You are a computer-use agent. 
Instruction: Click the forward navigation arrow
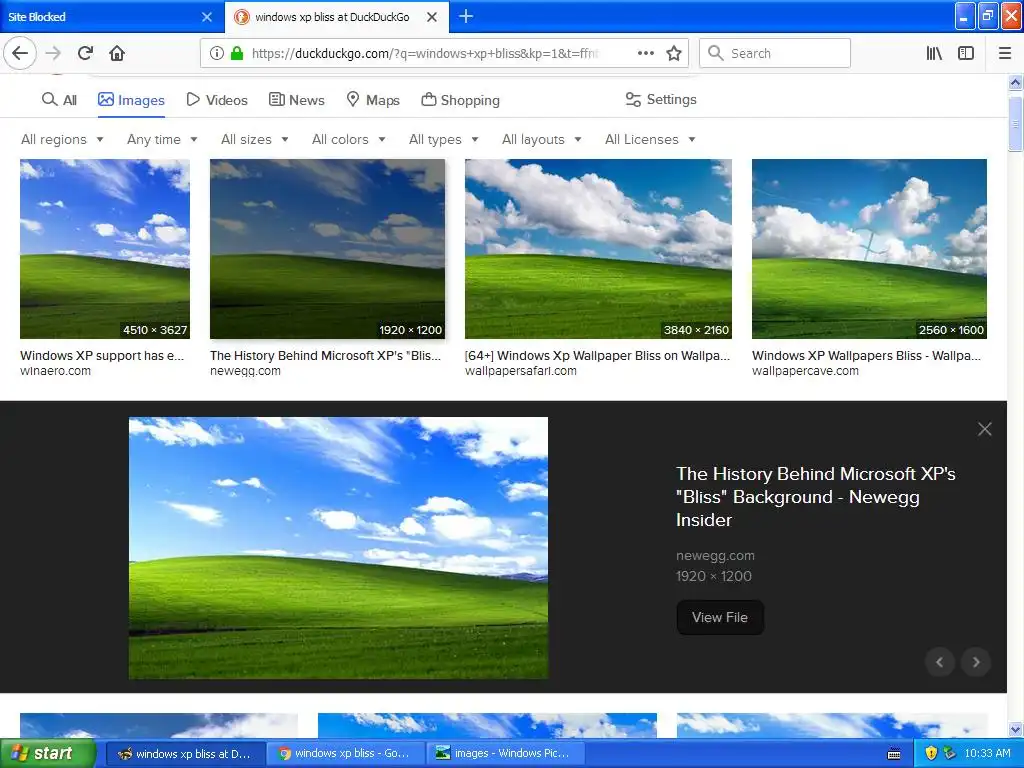coord(53,53)
